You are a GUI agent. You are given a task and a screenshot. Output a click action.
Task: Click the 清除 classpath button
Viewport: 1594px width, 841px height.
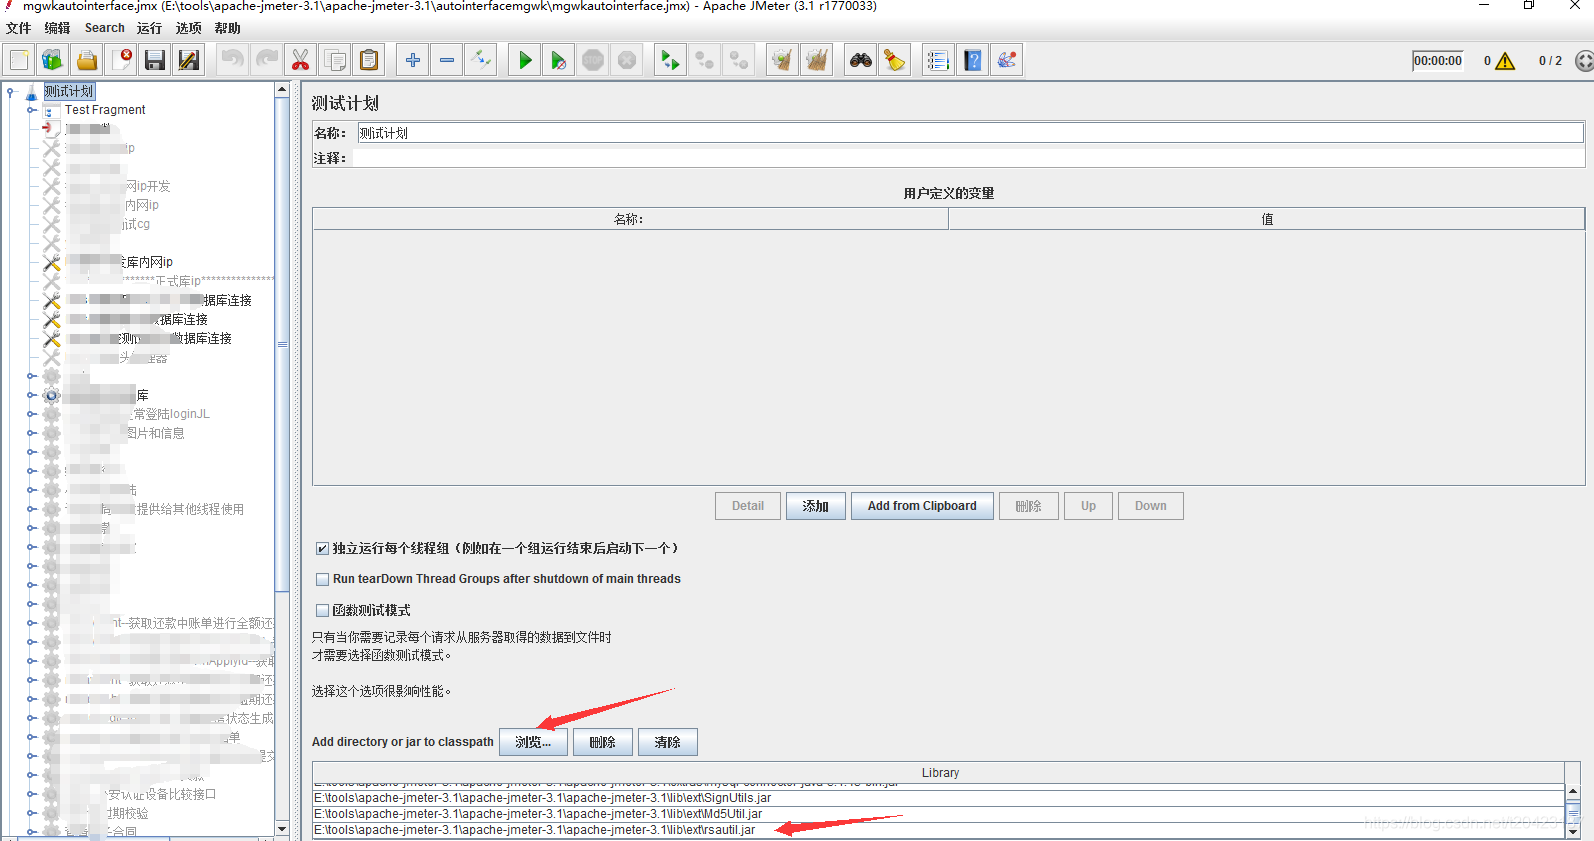click(667, 742)
